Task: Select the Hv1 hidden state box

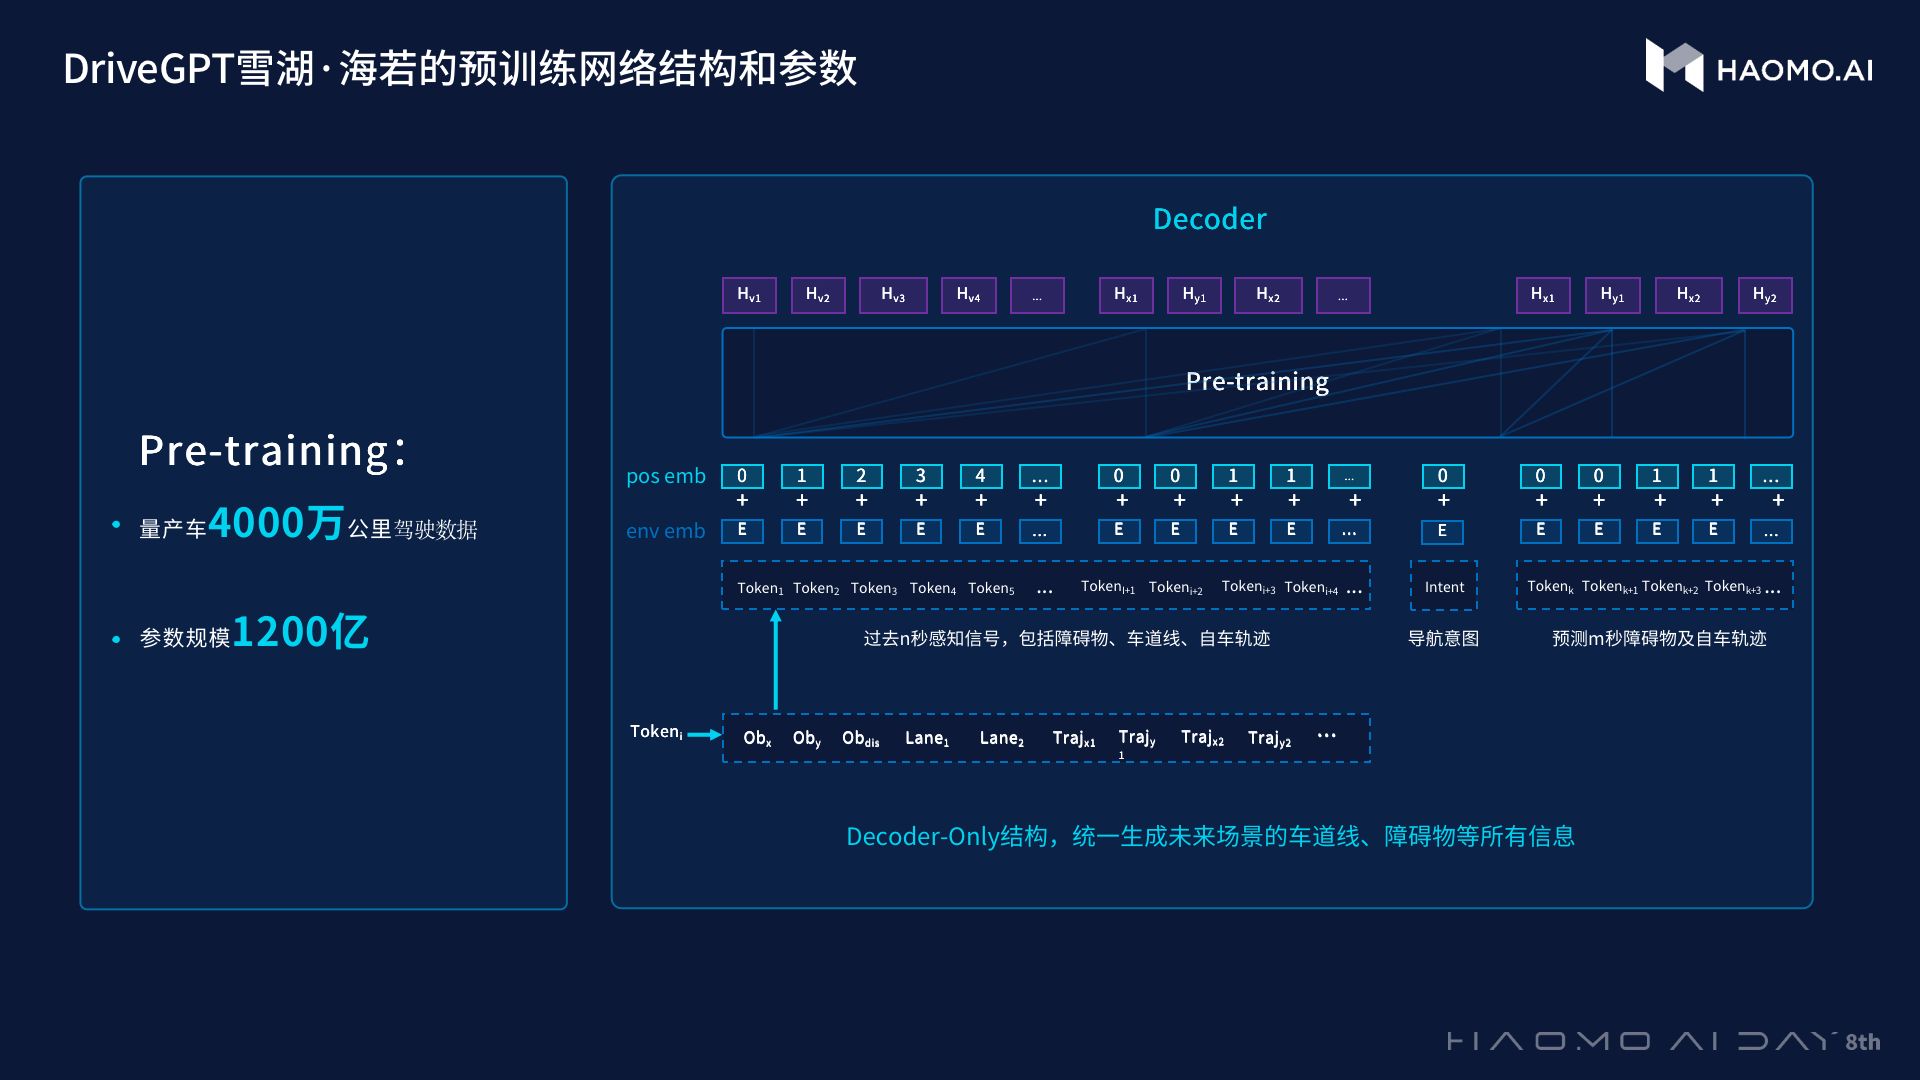Action: pyautogui.click(x=749, y=294)
